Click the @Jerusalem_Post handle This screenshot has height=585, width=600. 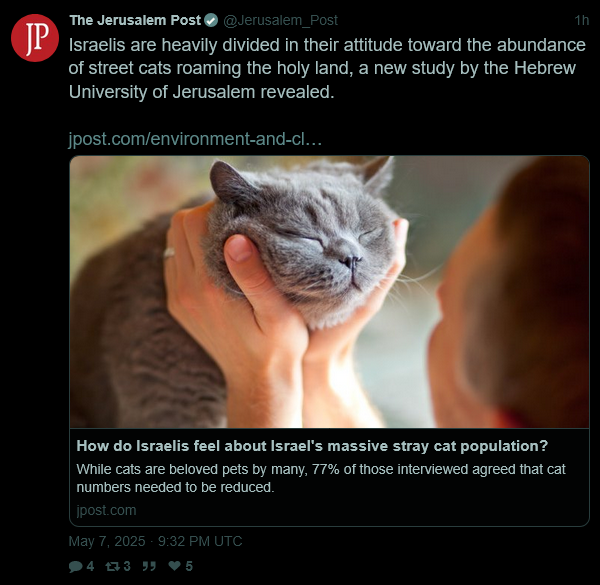tap(280, 20)
